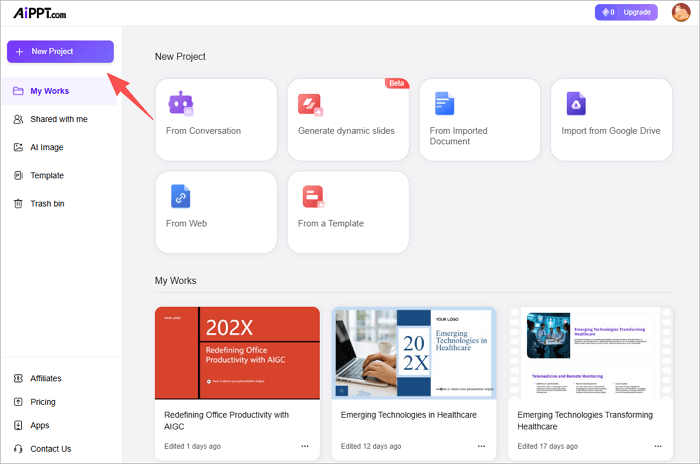The height and width of the screenshot is (464, 700).
Task: Select the Import from Google Drive label
Action: (611, 131)
